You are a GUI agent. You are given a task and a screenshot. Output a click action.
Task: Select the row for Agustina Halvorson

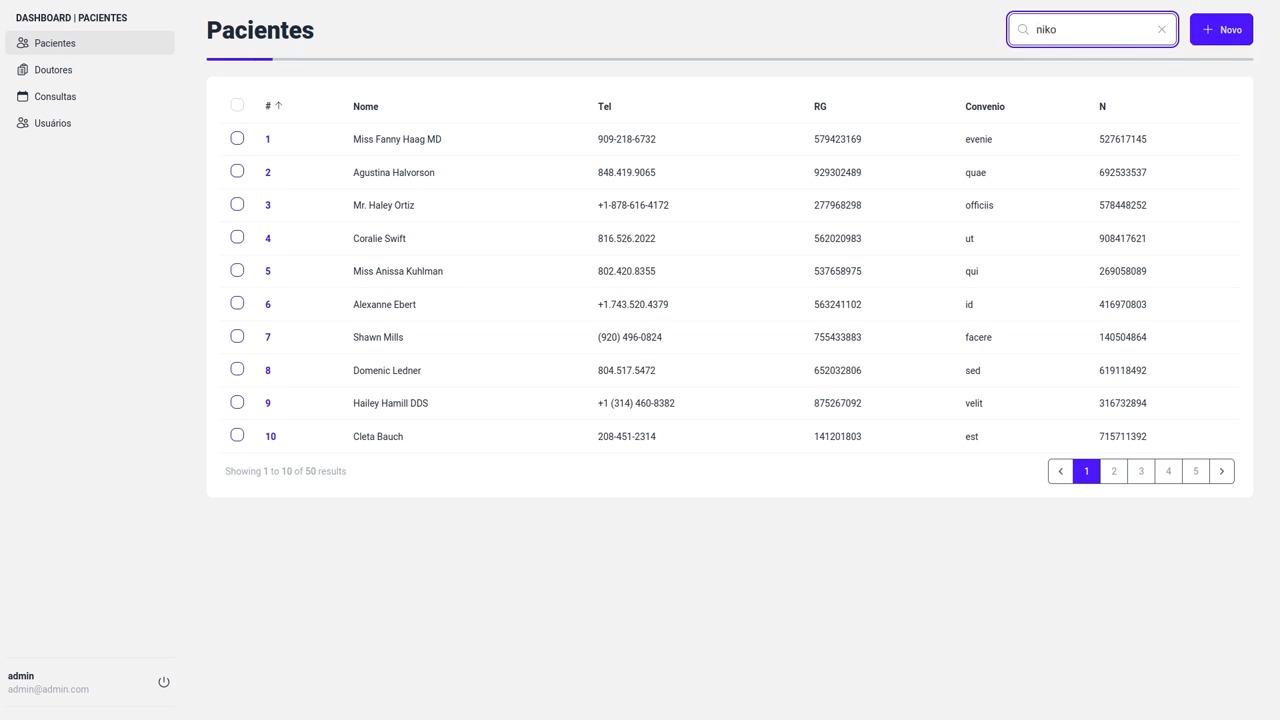pyautogui.click(x=237, y=171)
